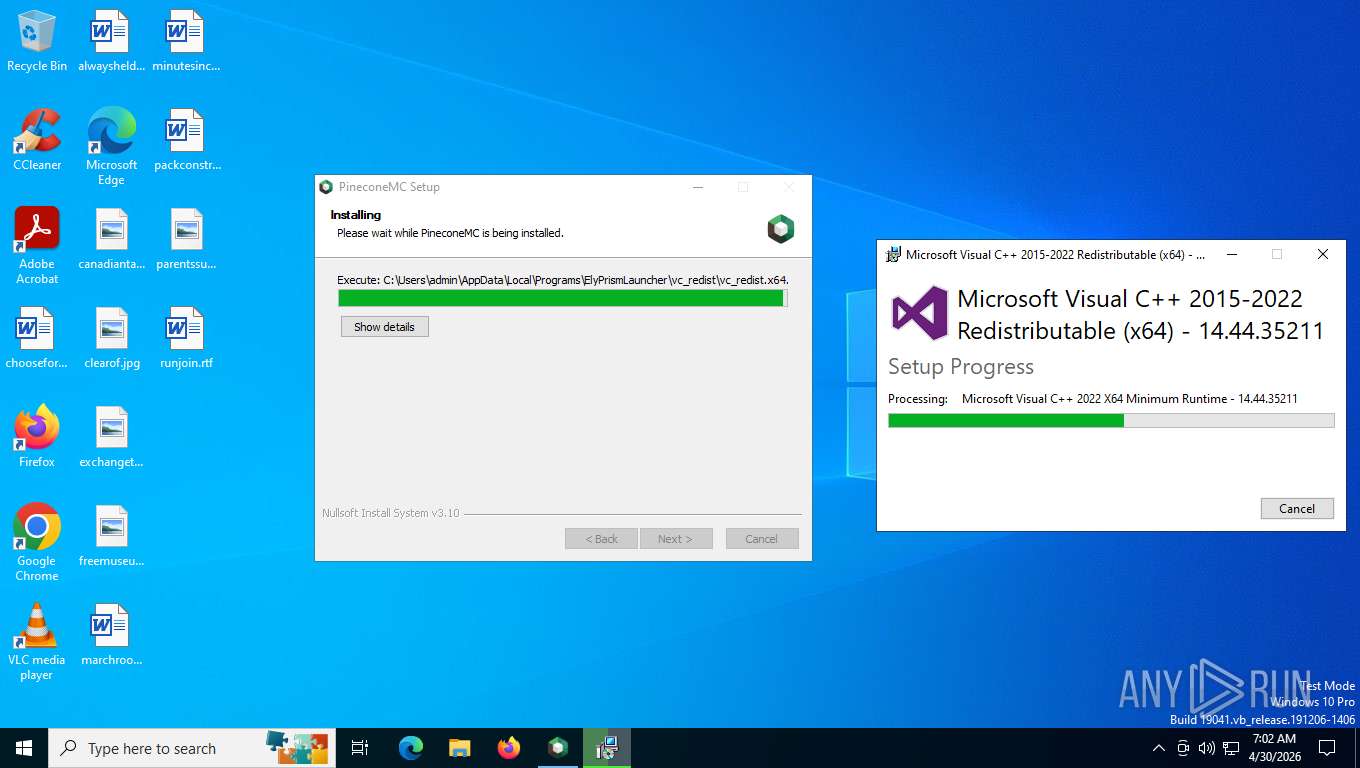Click the PineconeMC installation progress bar
This screenshot has width=1360, height=768.
point(563,298)
